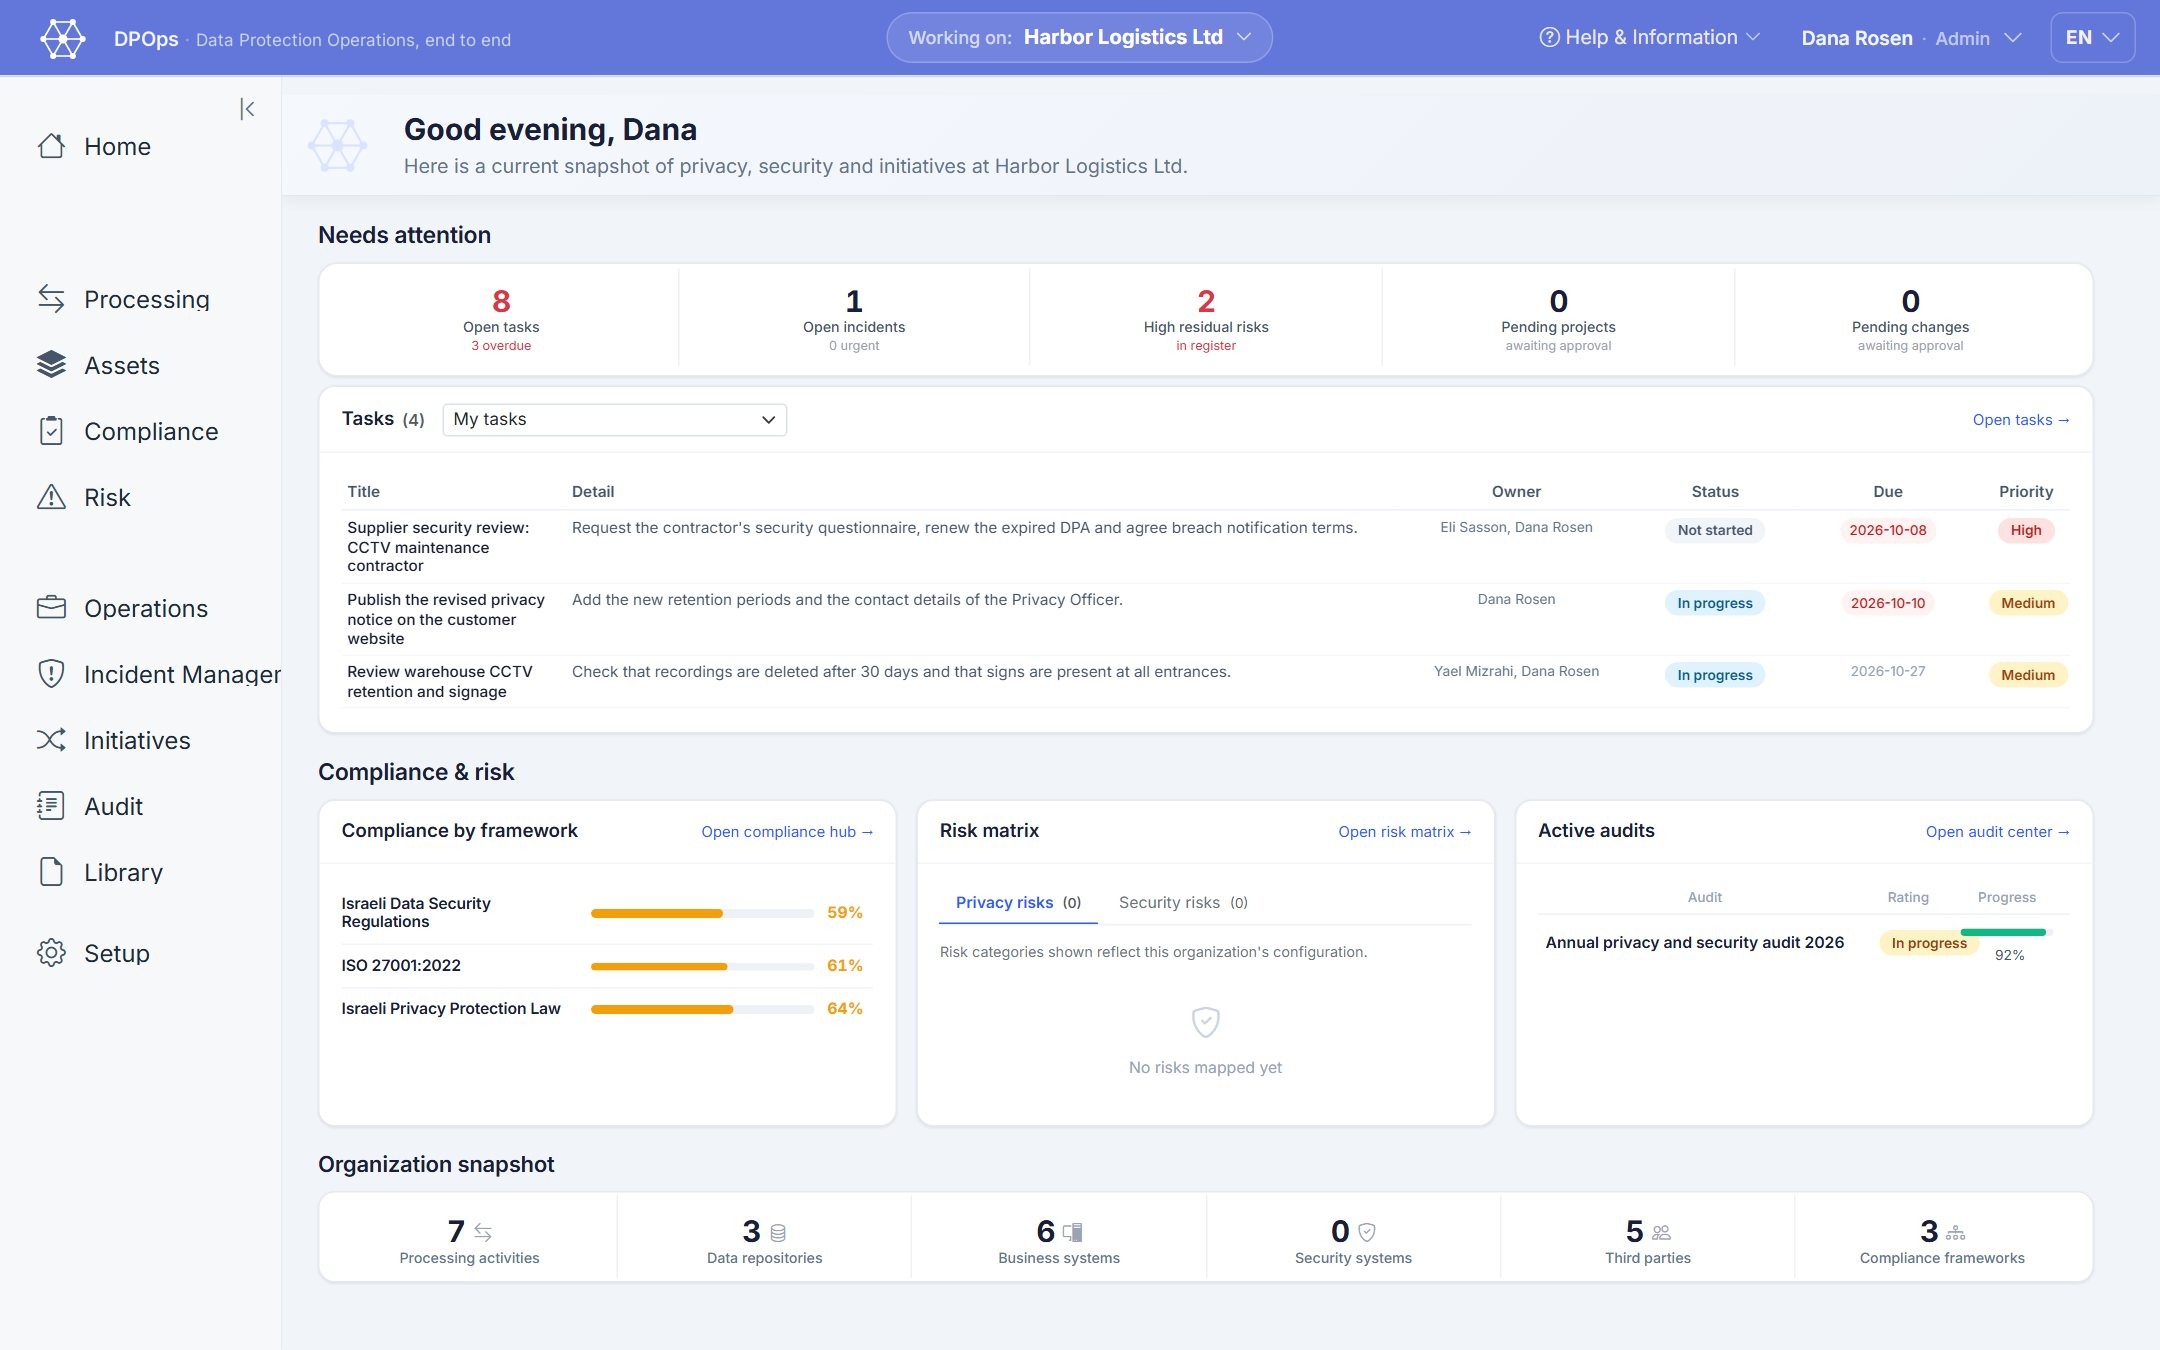Viewport: 2160px width, 1350px height.
Task: Click the DPOps logo icon in header
Action: [63, 38]
